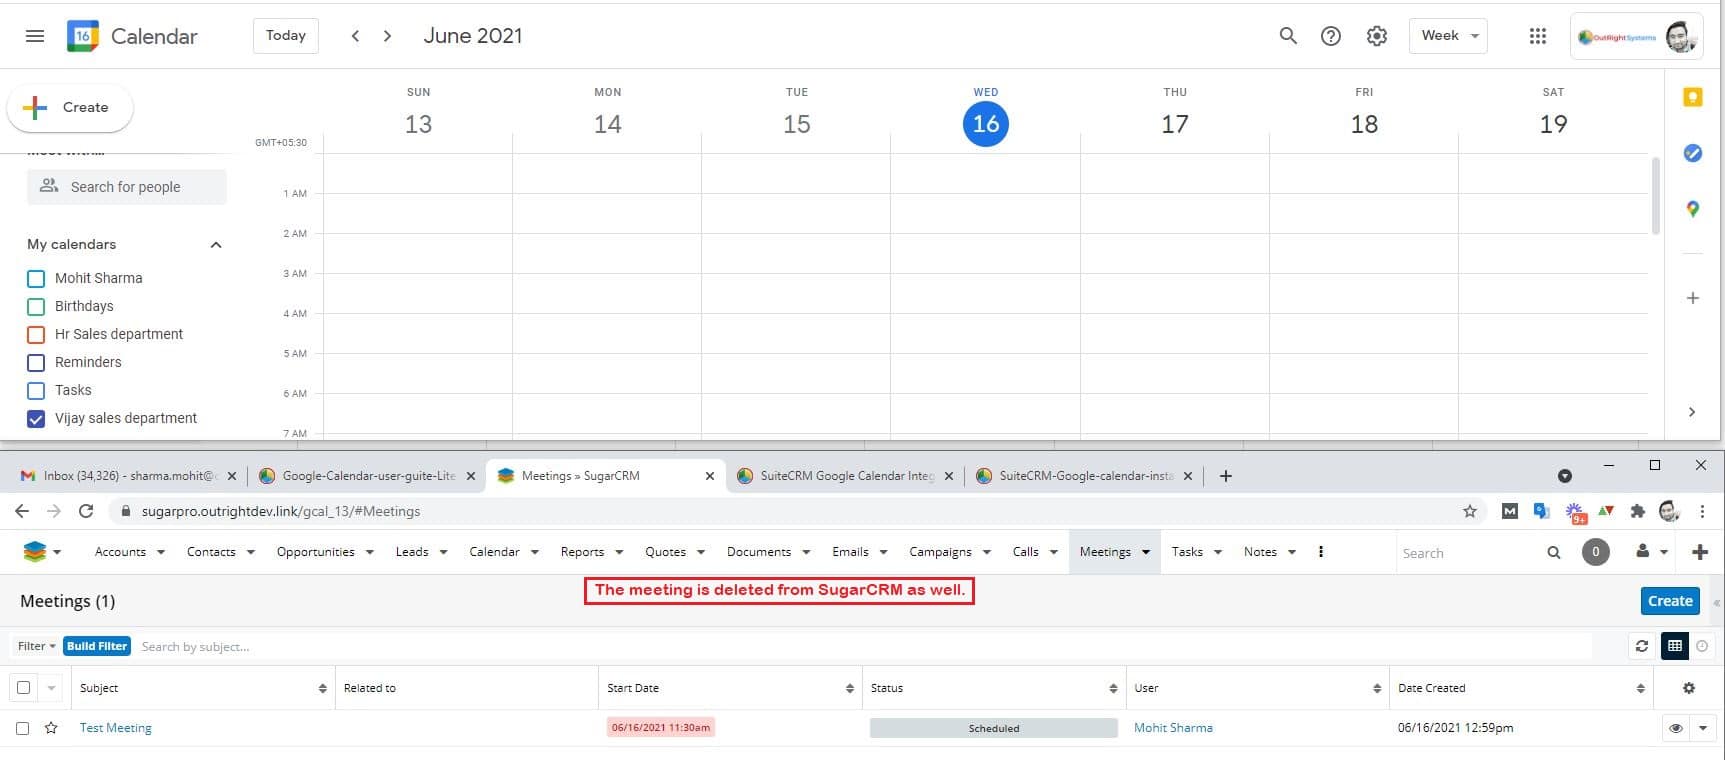Switch to Google-Calendar-user-guide tab
The height and width of the screenshot is (760, 1725).
point(367,476)
